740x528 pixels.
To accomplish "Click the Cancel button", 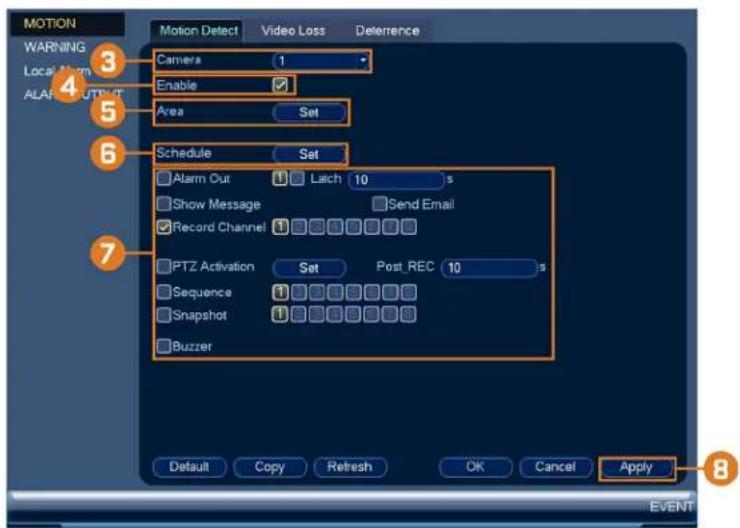I will (555, 467).
